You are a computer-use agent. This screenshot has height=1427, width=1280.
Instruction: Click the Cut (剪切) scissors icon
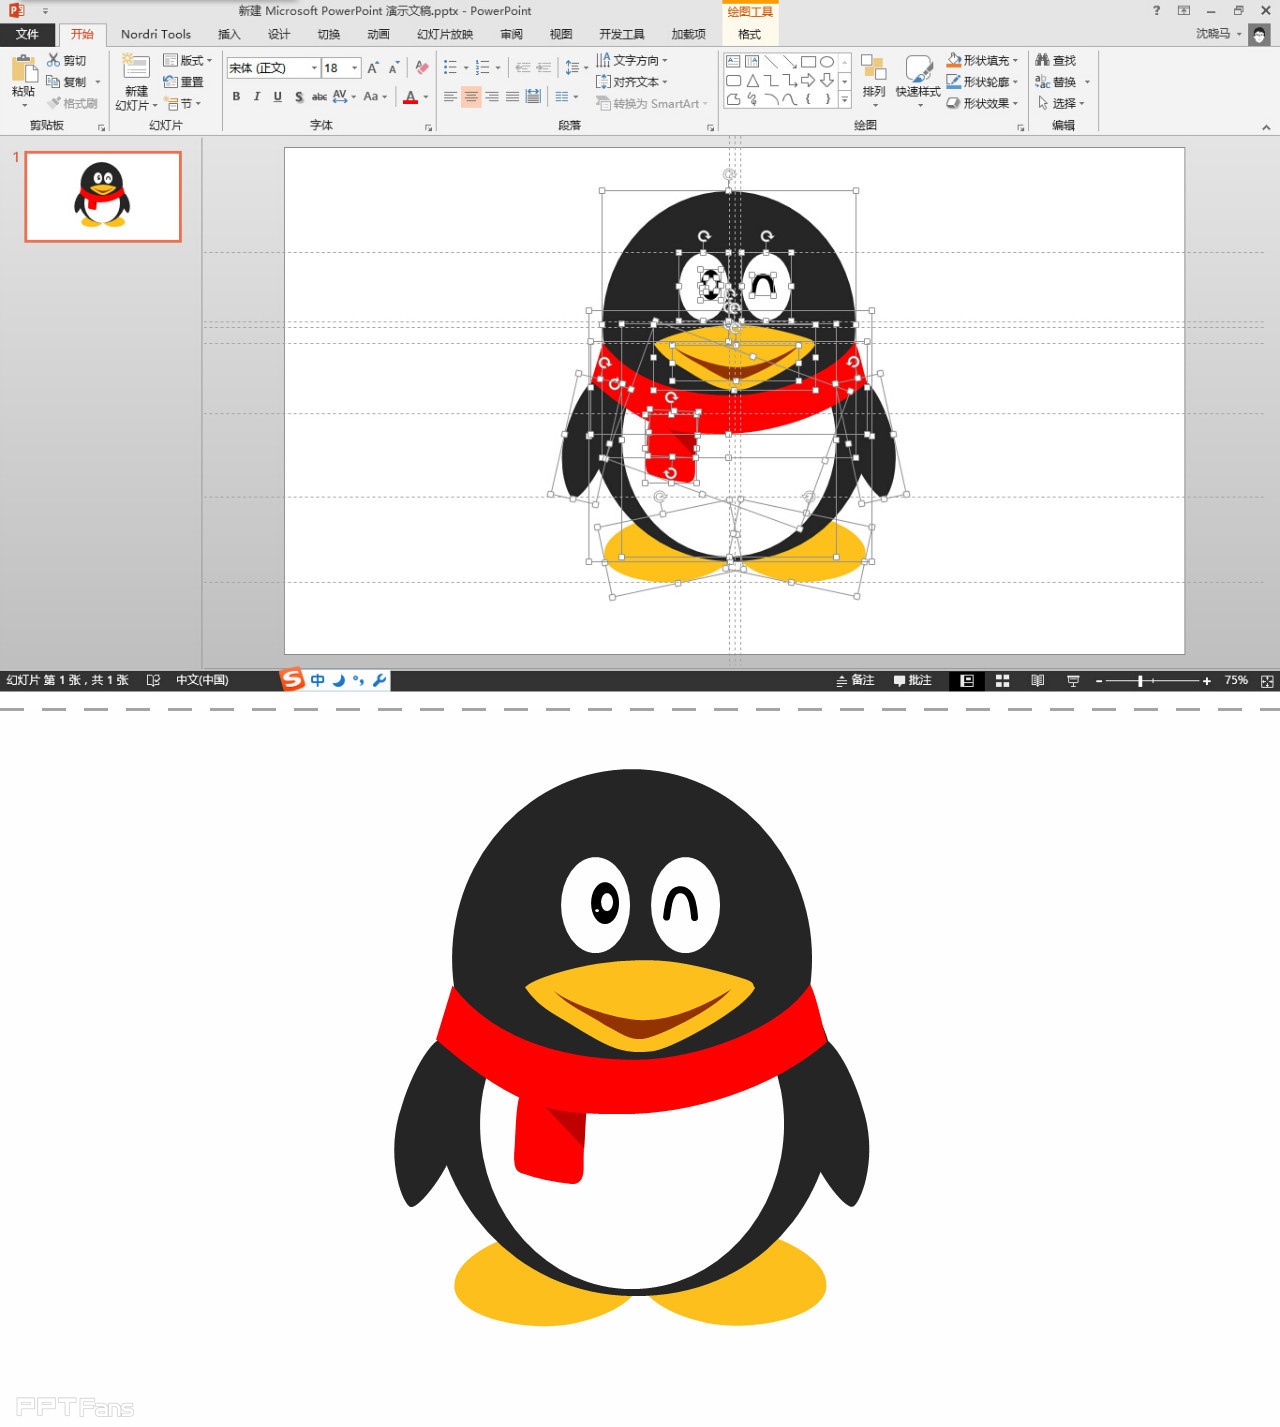click(x=54, y=61)
